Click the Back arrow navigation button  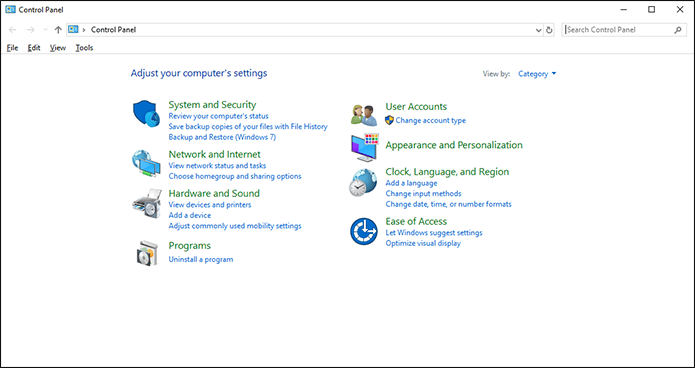pyautogui.click(x=12, y=30)
